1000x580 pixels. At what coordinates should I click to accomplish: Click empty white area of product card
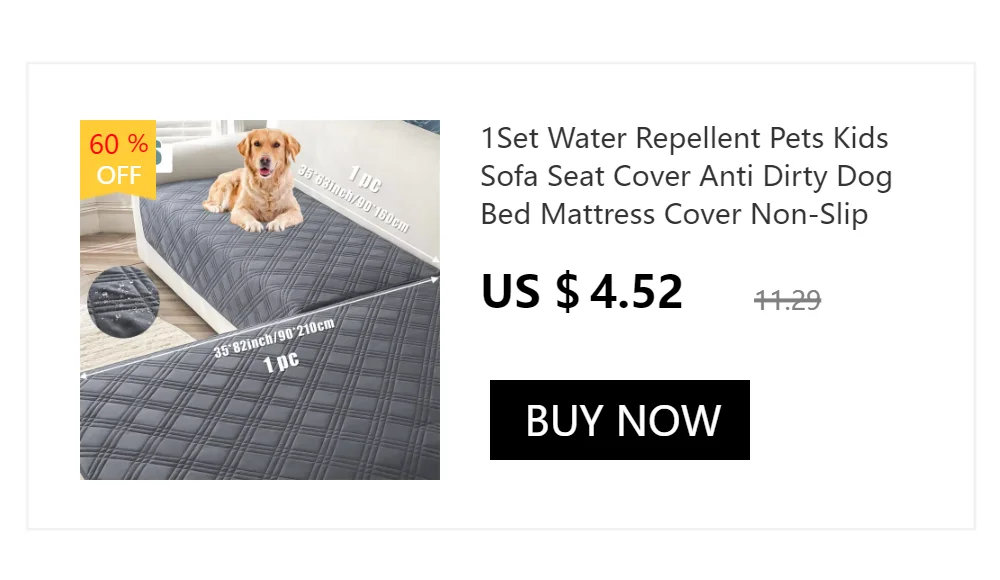pyautogui.click(x=861, y=415)
